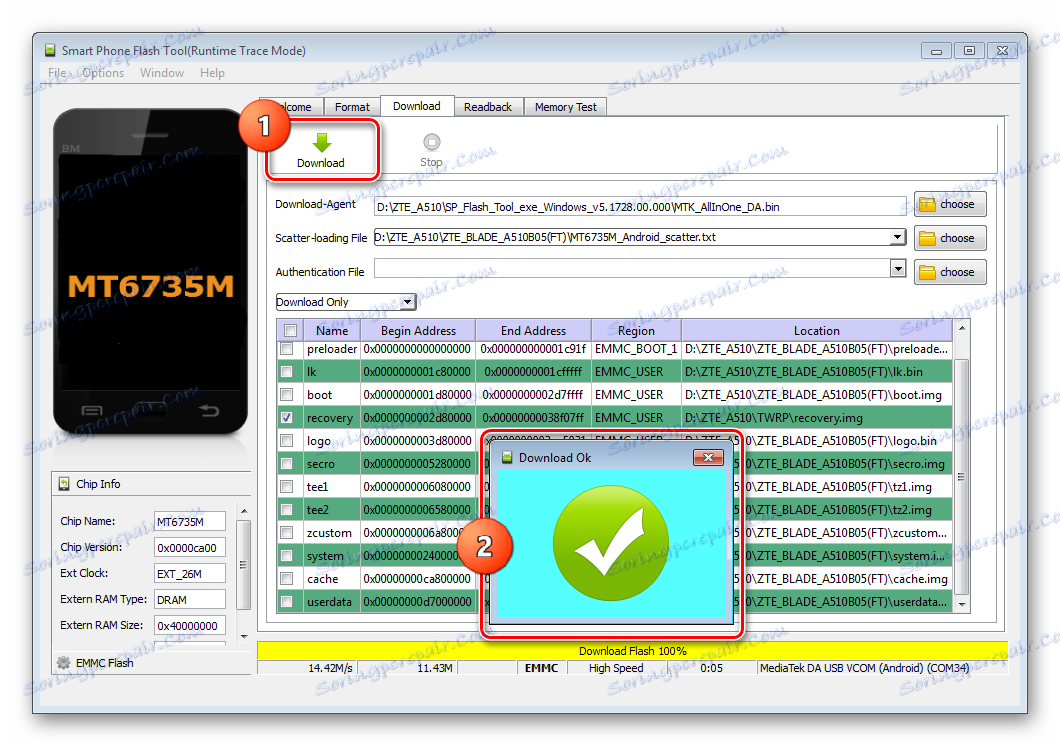Expand the Authentication File dropdown
1060x746 pixels.
pos(898,269)
